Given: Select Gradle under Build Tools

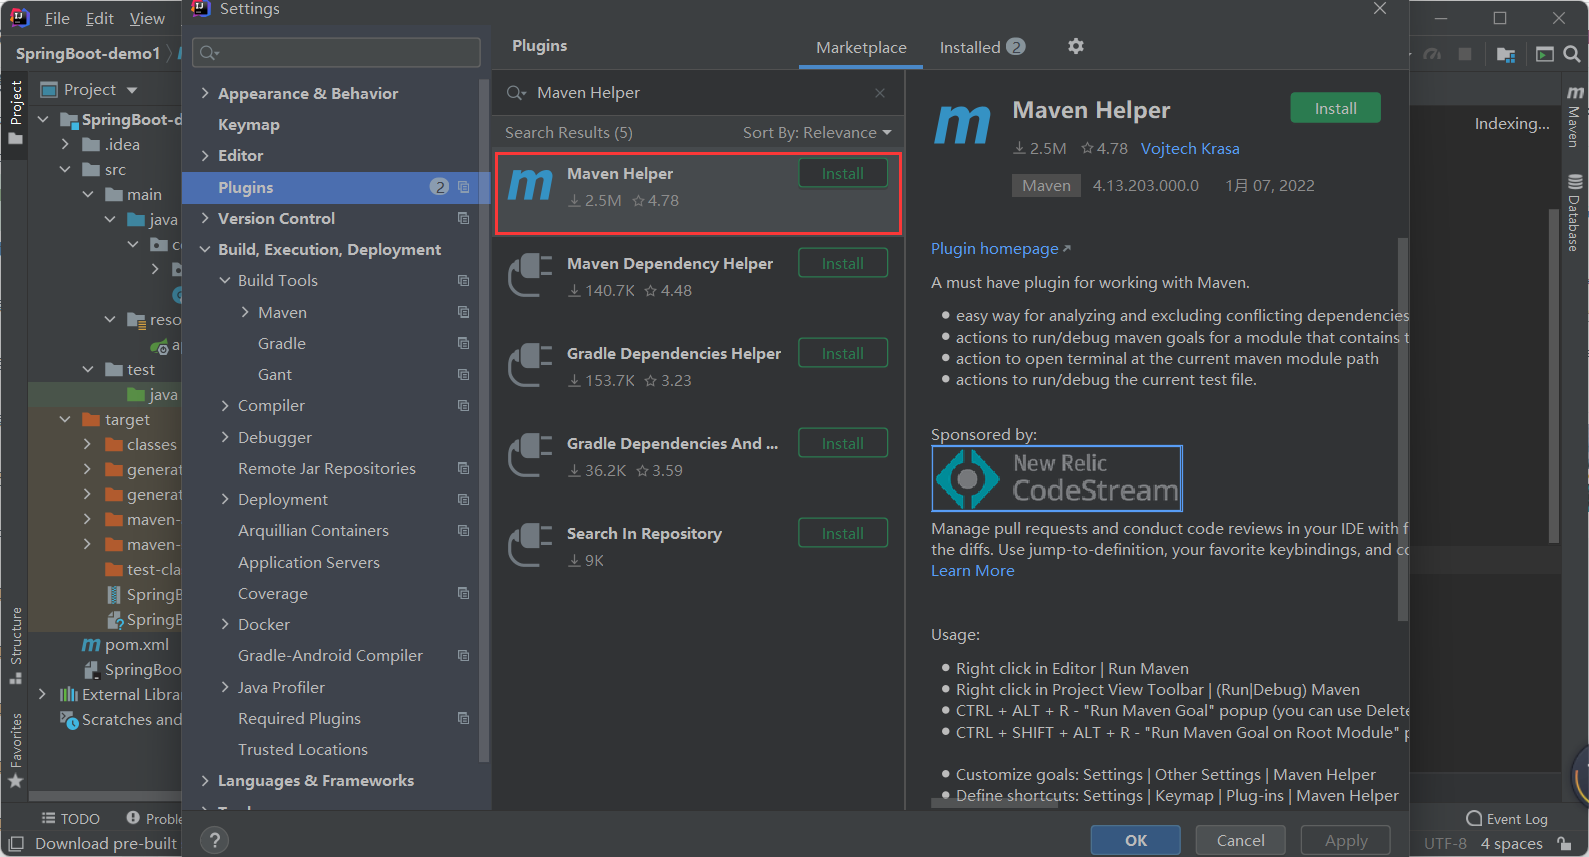Looking at the screenshot, I should pos(282,344).
